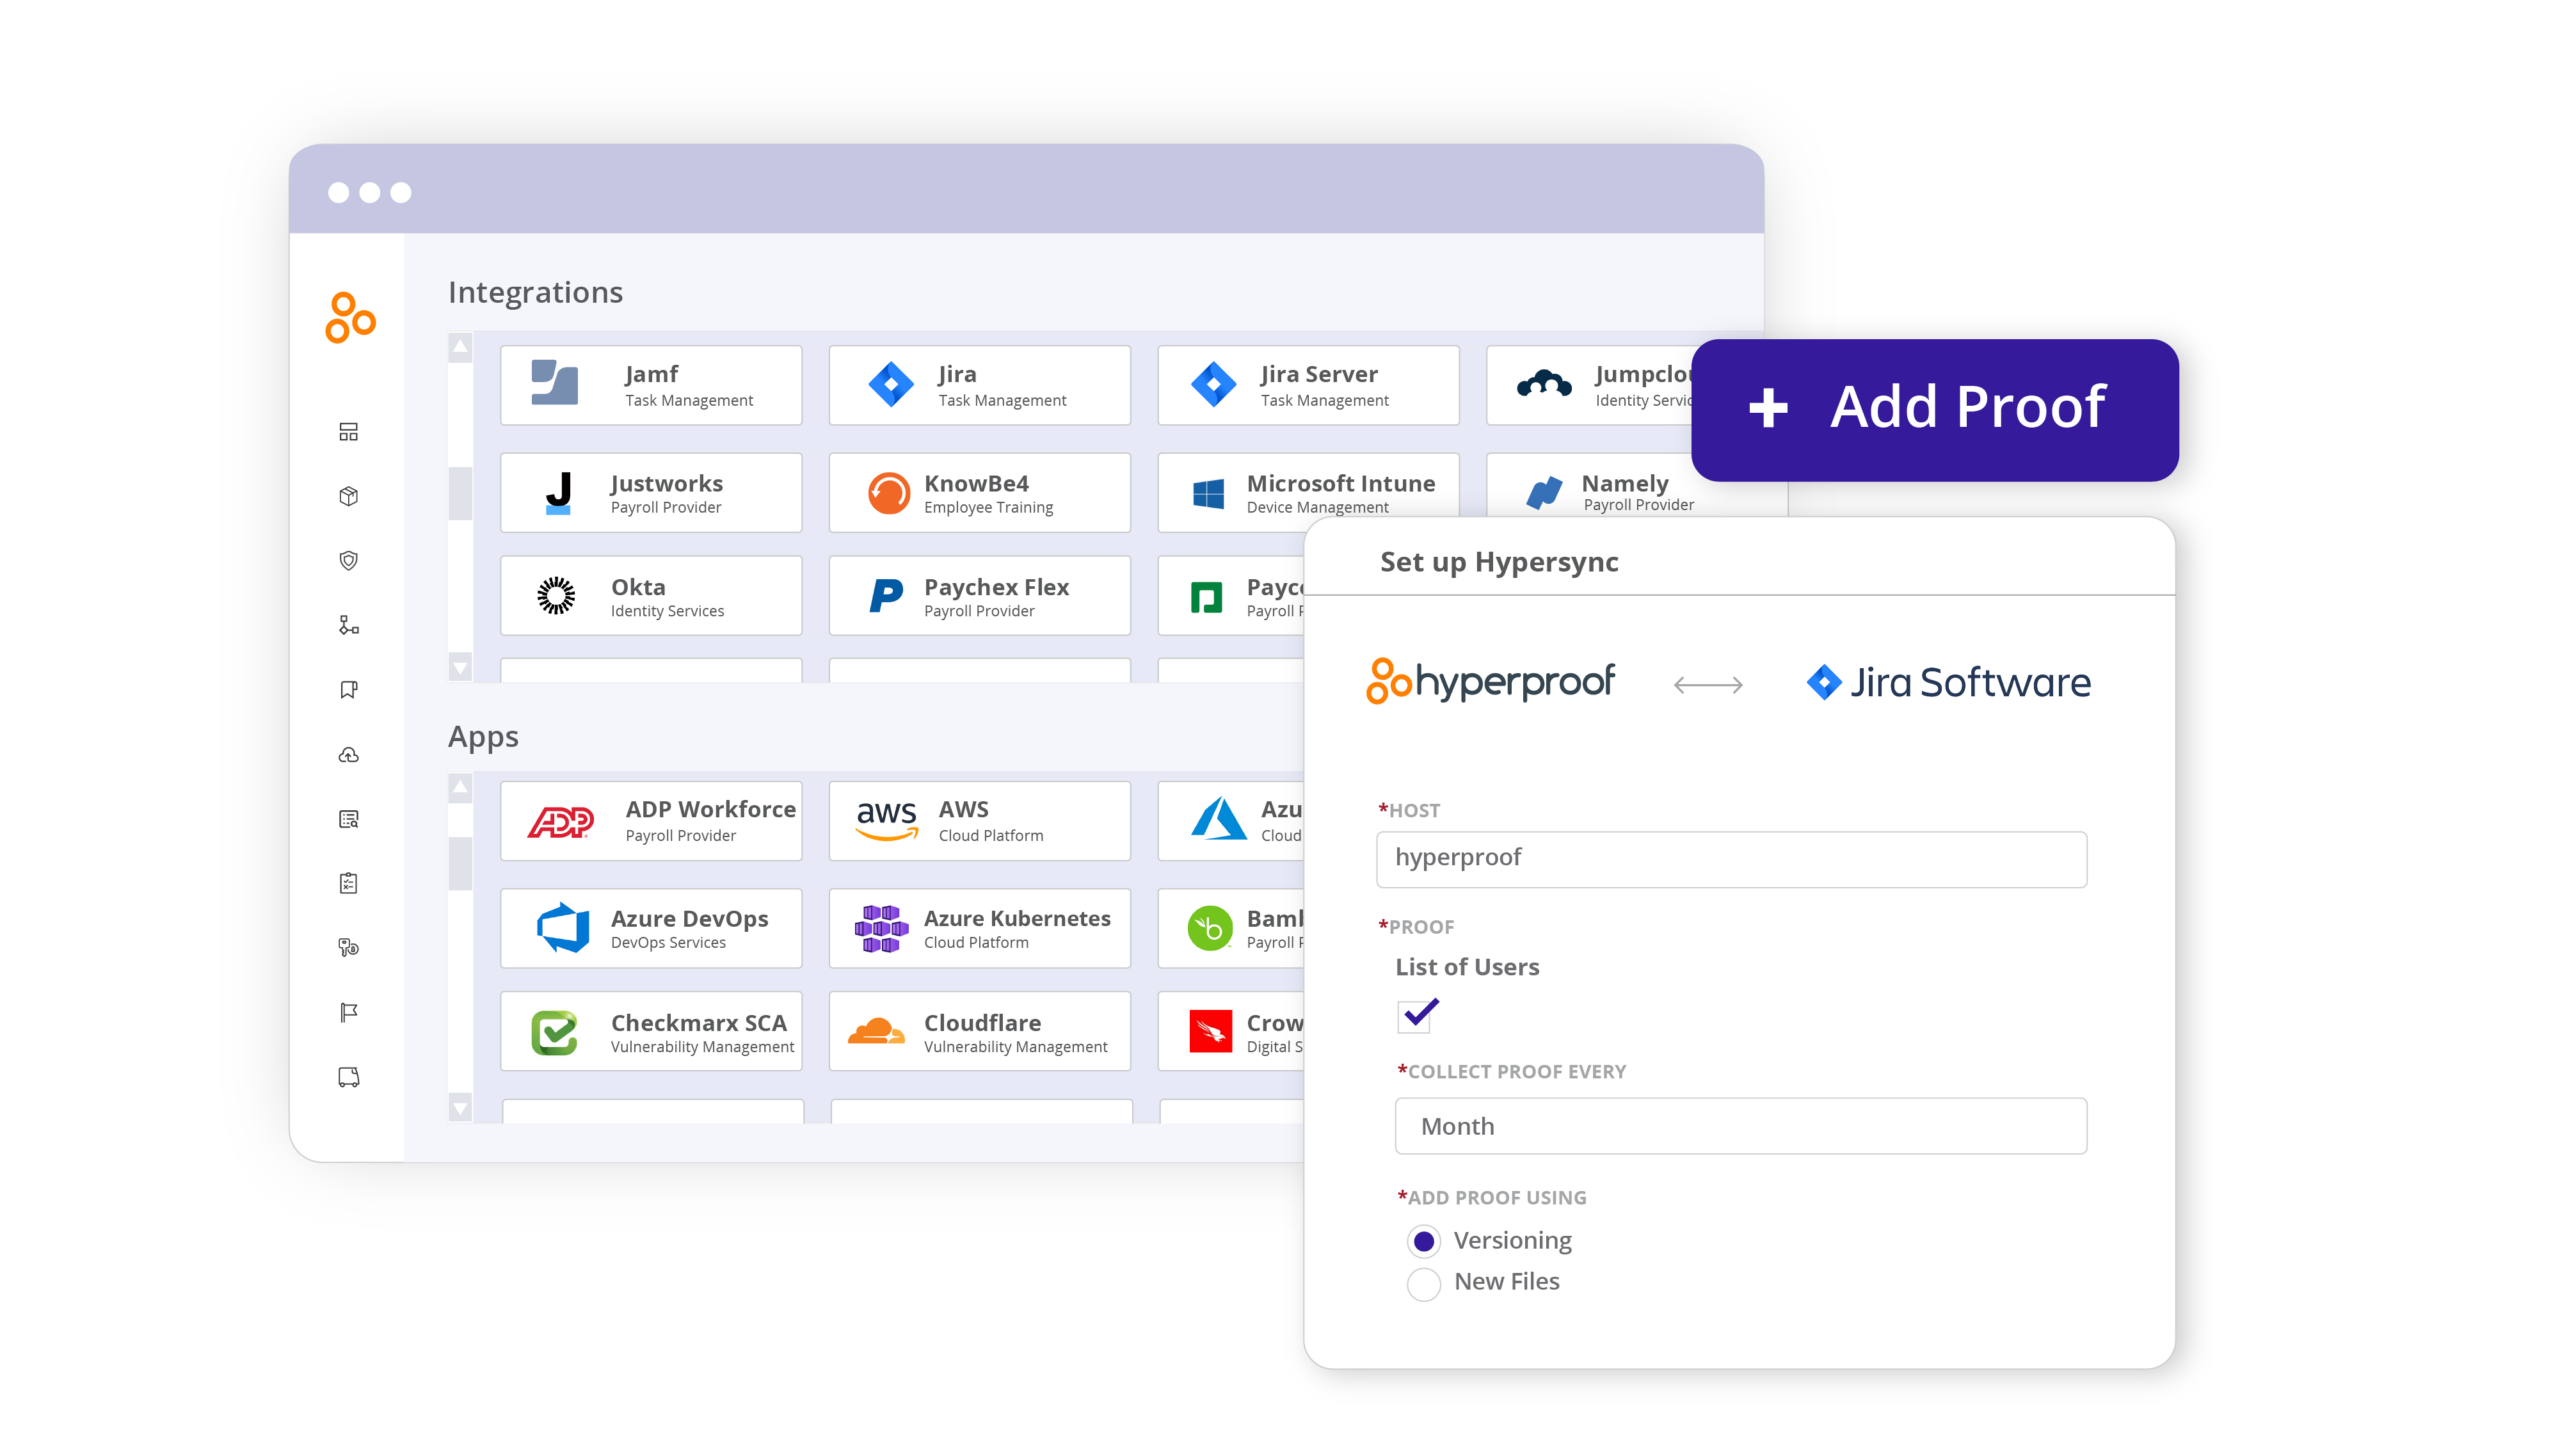Image resolution: width=2560 pixels, height=1440 pixels.
Task: Click the clipboard checklist sidebar icon
Action: (348, 883)
